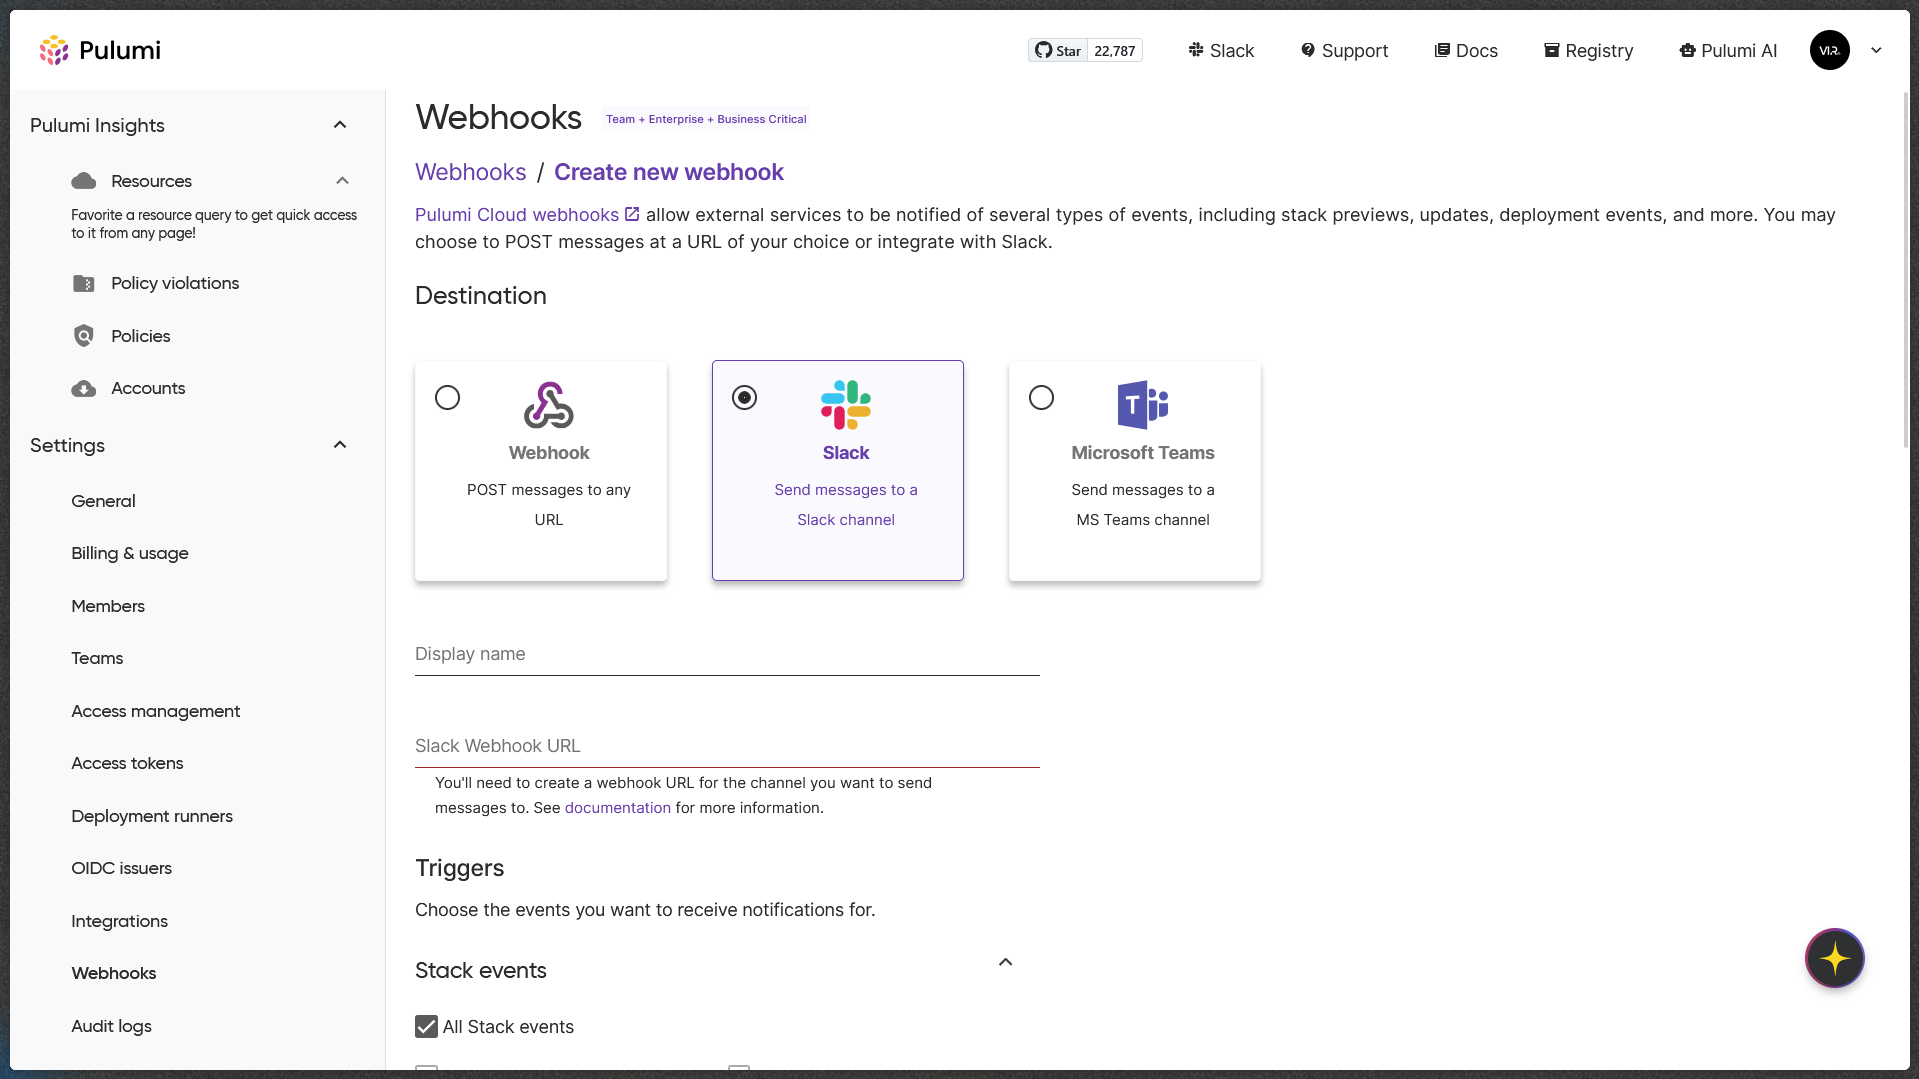The width and height of the screenshot is (1919, 1079).
Task: Open the Slack link in top navigation
Action: [x=1221, y=51]
